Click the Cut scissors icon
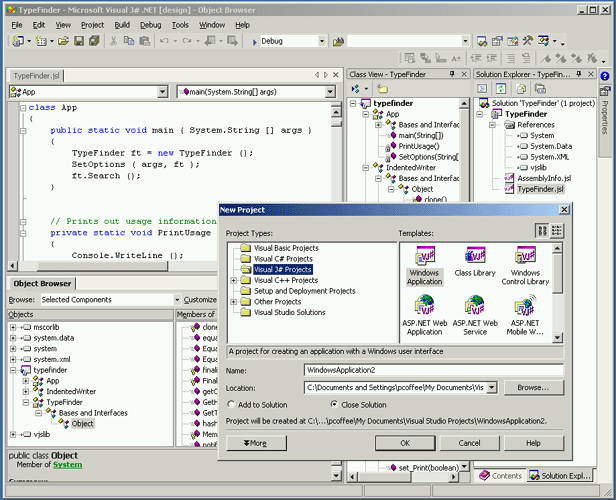The width and height of the screenshot is (616, 500). pyautogui.click(x=113, y=41)
